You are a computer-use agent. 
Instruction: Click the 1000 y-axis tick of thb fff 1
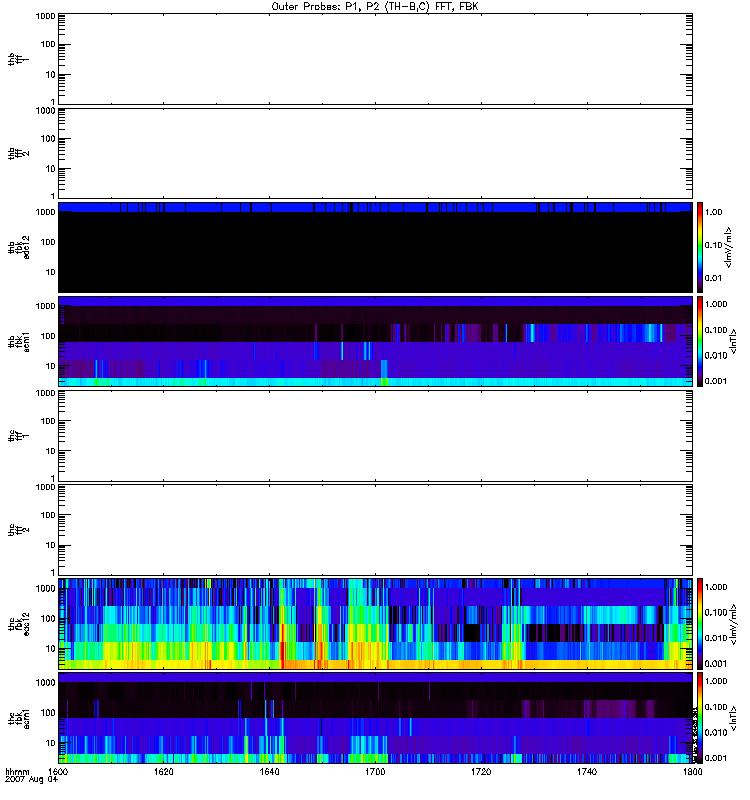(x=45, y=16)
